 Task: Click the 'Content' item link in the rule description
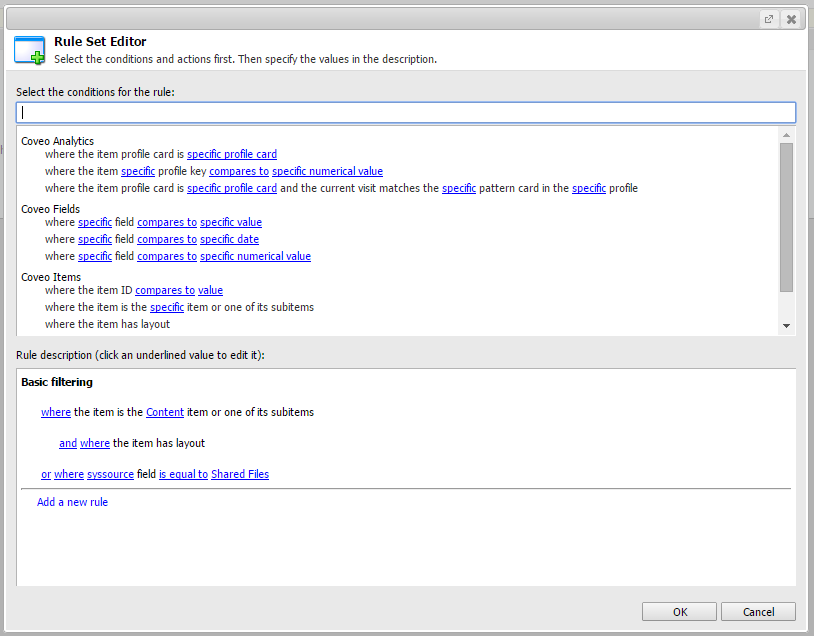(x=164, y=412)
